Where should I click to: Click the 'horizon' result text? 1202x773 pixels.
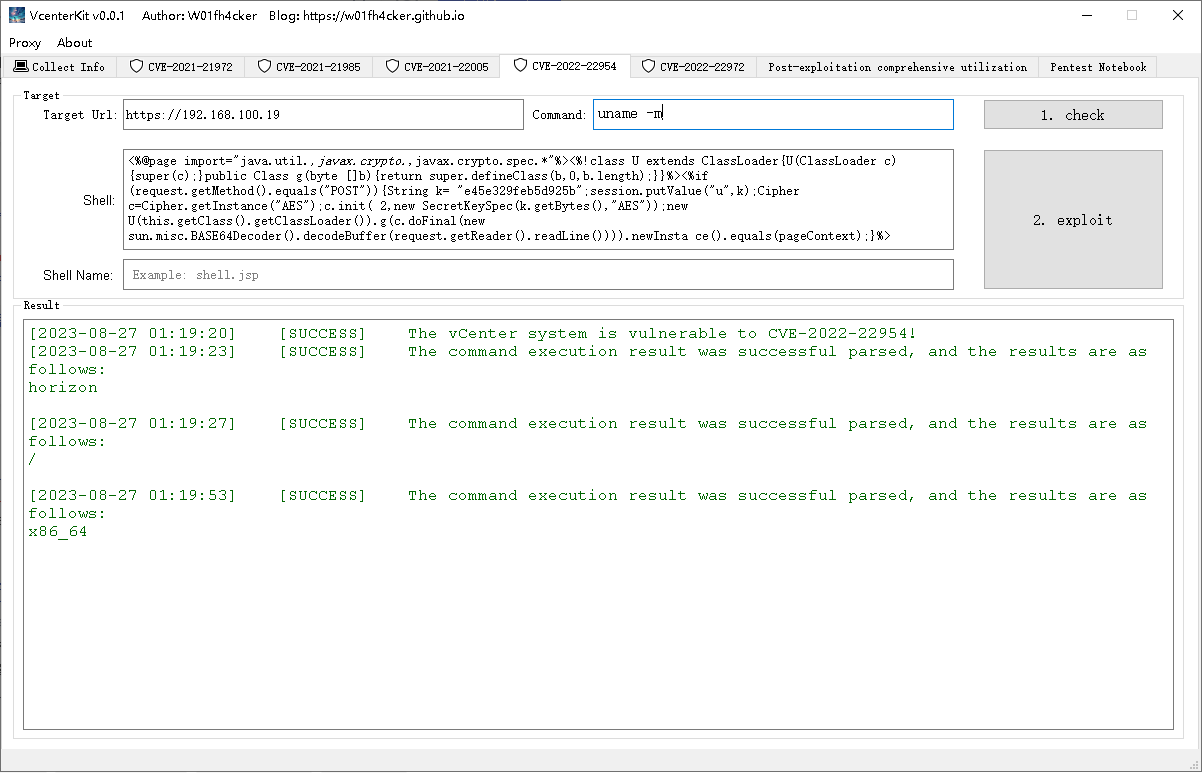click(63, 388)
